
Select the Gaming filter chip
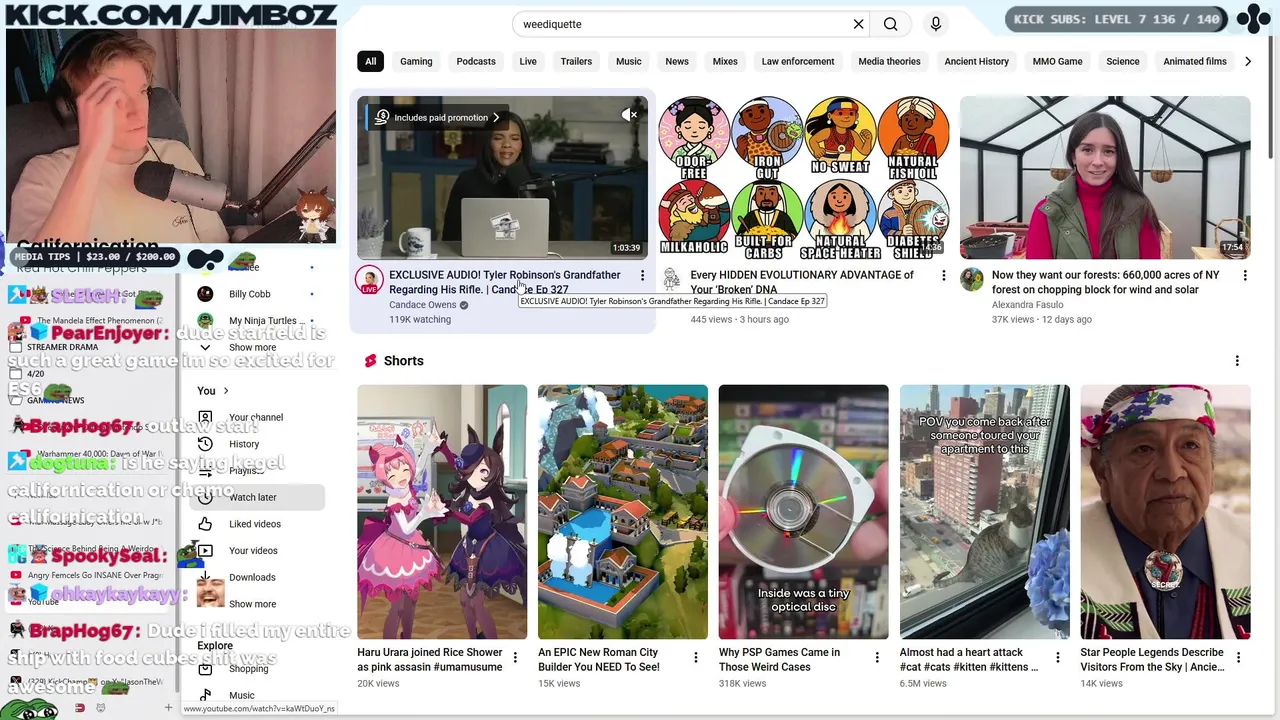(416, 62)
